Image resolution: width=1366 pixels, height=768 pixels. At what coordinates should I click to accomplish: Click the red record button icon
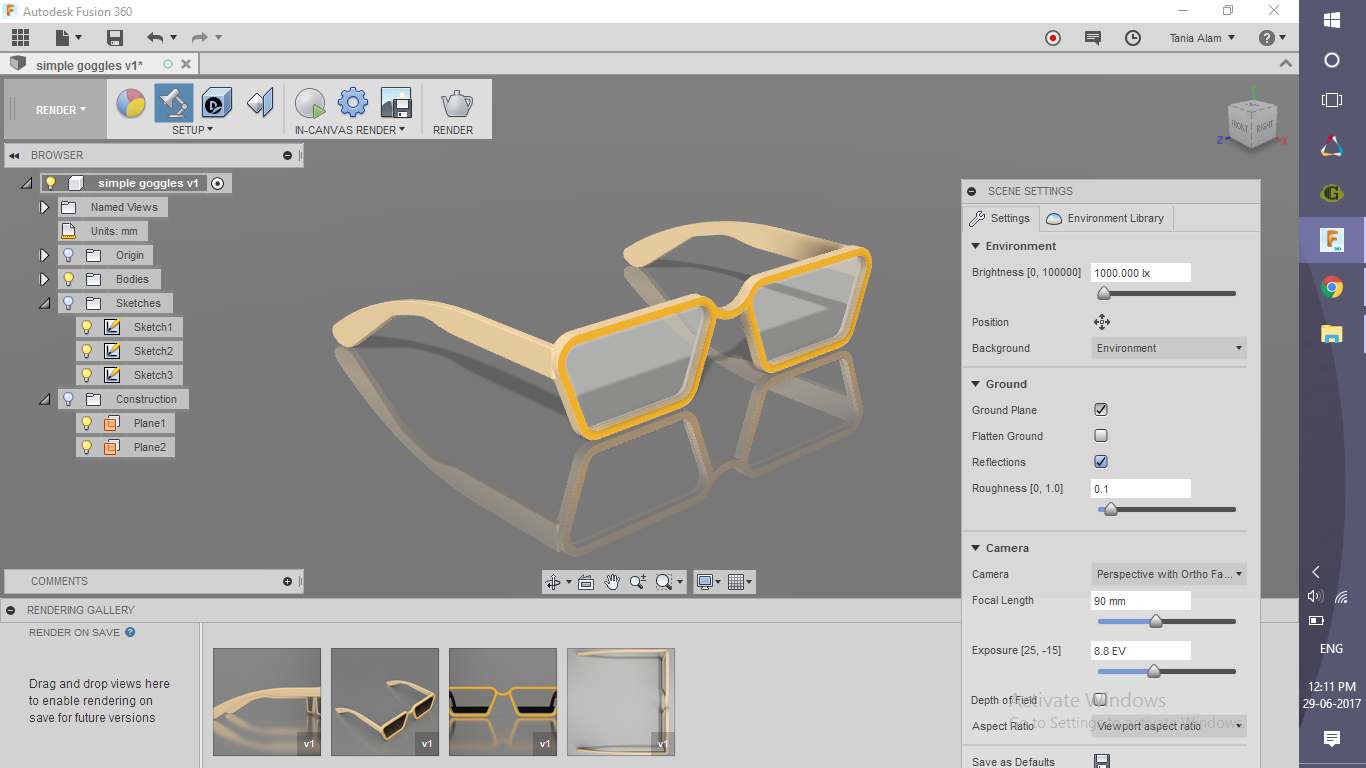[1053, 38]
